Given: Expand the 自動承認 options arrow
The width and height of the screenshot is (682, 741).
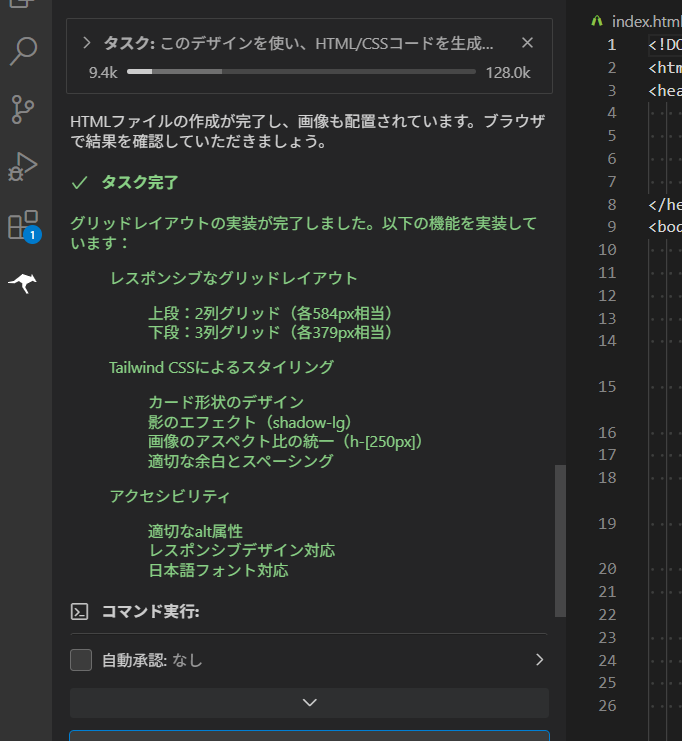Looking at the screenshot, I should (x=539, y=660).
